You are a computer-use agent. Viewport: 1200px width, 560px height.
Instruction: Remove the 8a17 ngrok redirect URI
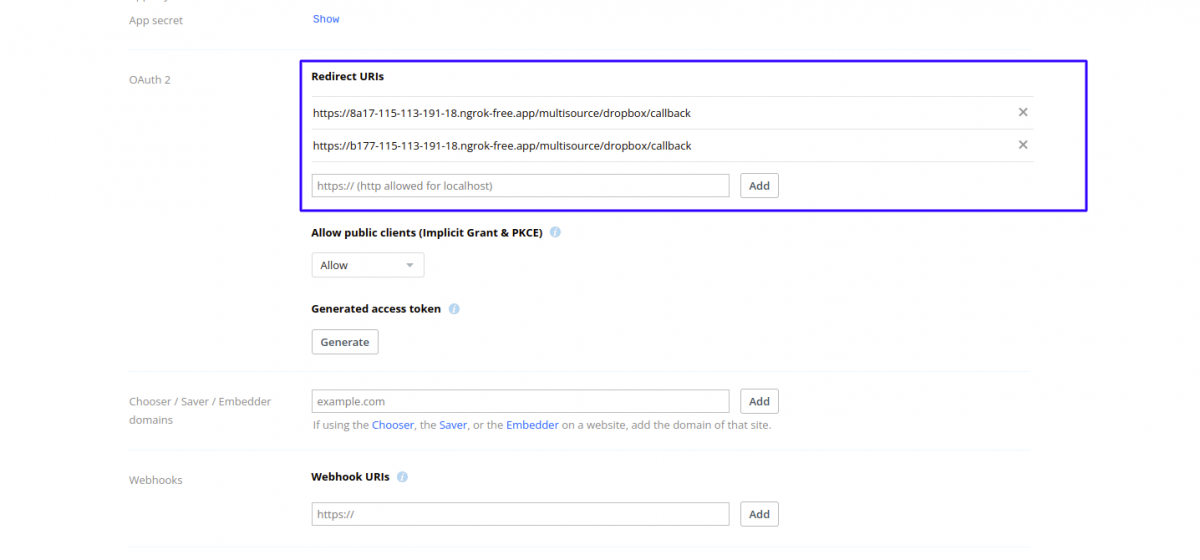1023,113
